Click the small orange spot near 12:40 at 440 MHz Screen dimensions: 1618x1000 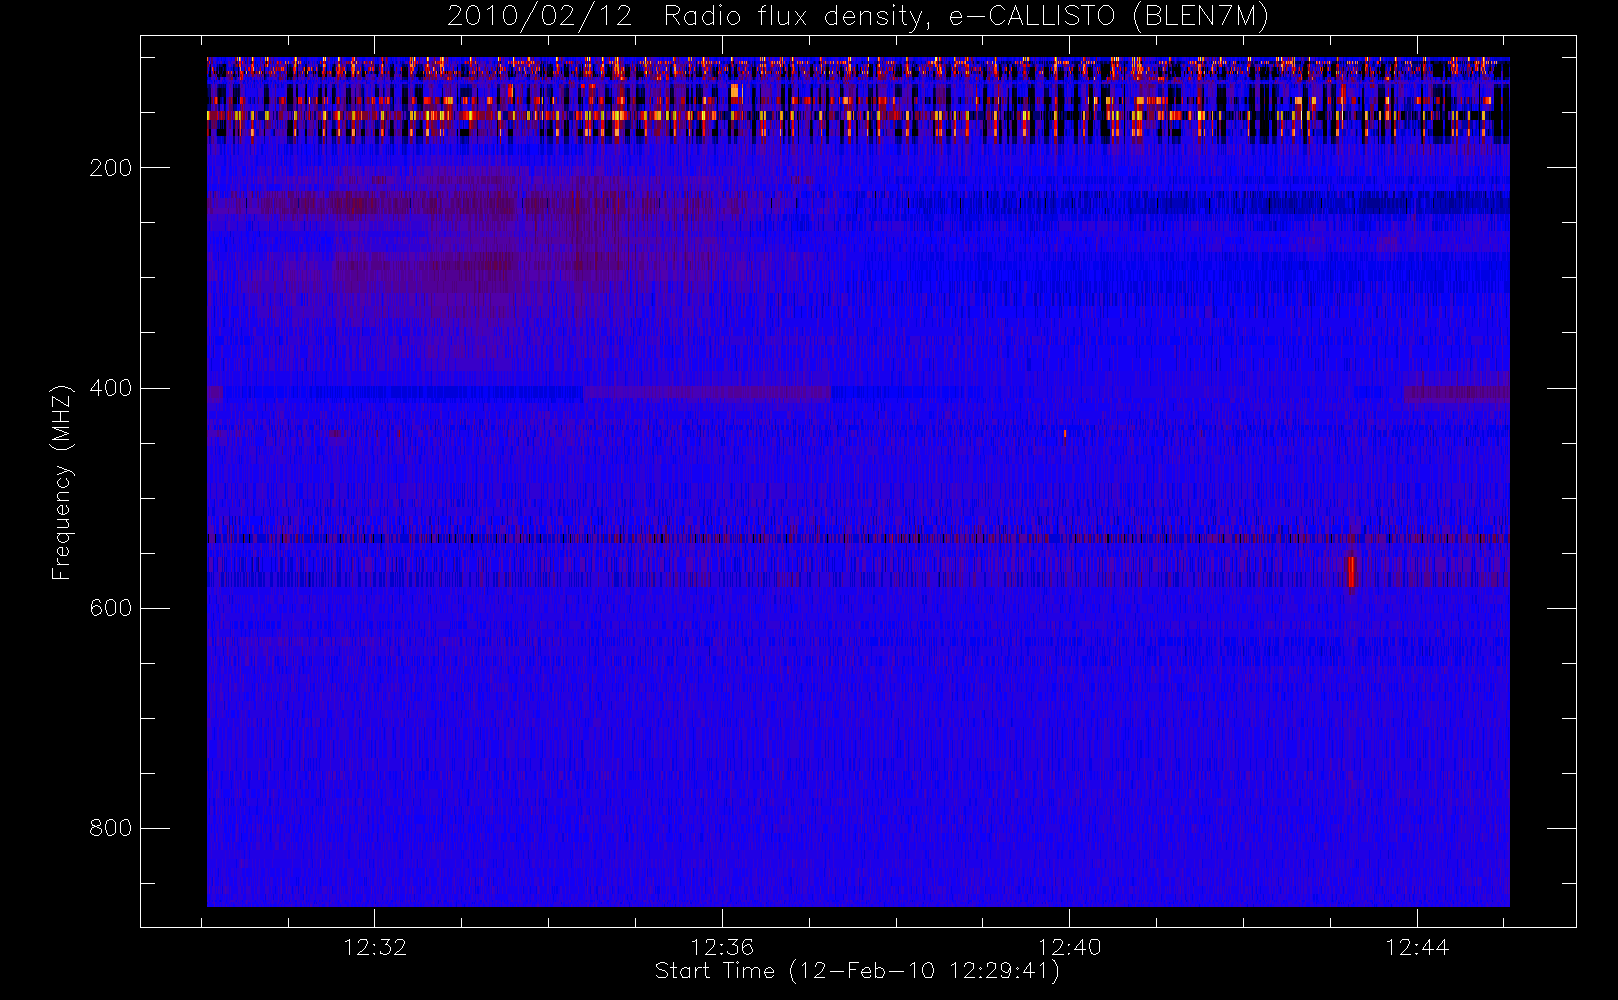coord(1065,434)
